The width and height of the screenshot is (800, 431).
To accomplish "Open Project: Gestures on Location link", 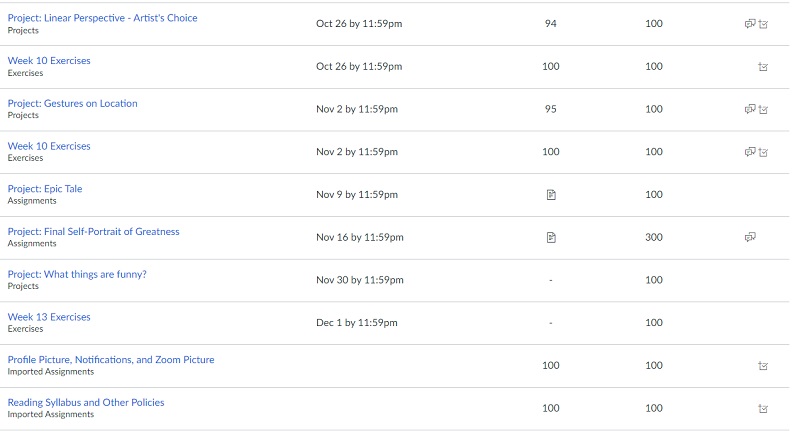I will 72,104.
